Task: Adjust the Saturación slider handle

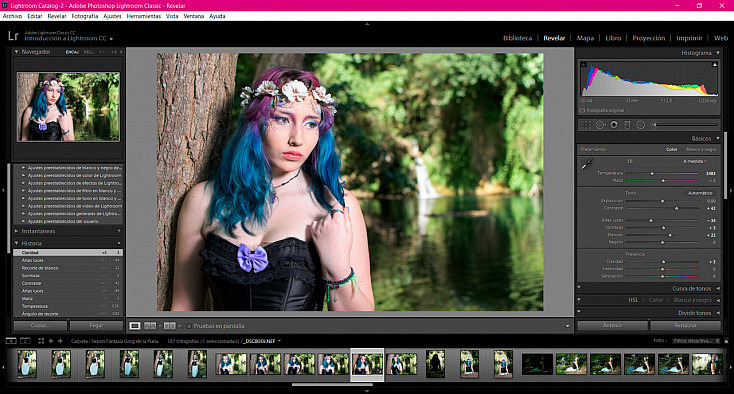Action: pyautogui.click(x=662, y=276)
